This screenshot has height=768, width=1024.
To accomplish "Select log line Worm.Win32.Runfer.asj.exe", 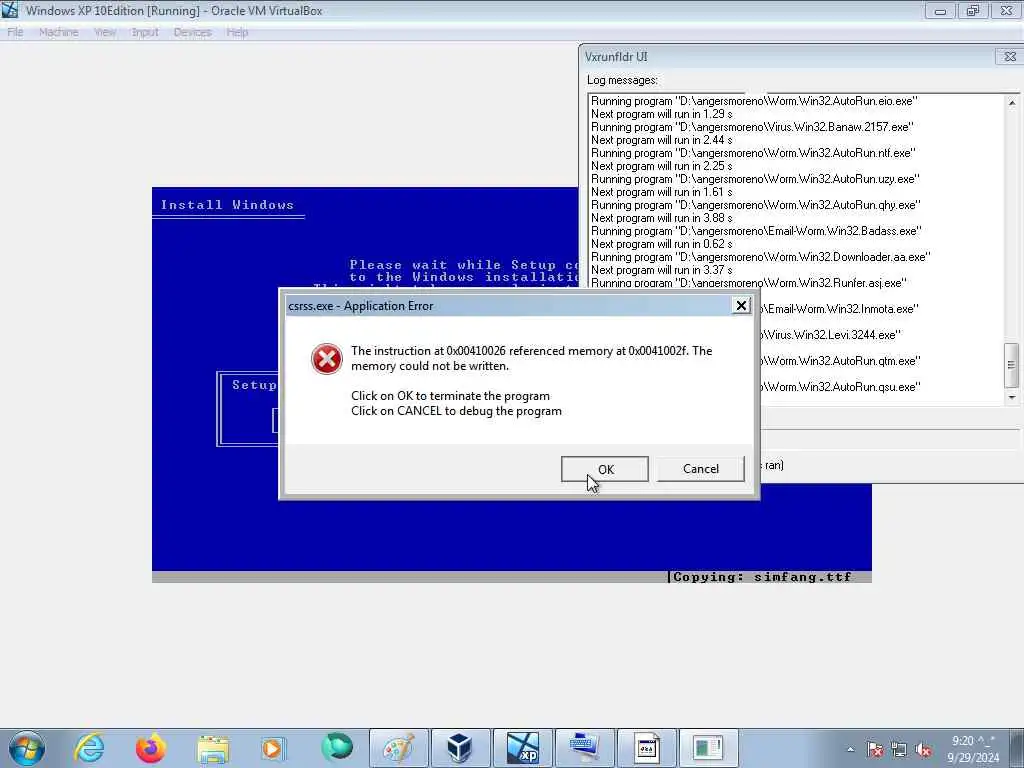I will [749, 283].
